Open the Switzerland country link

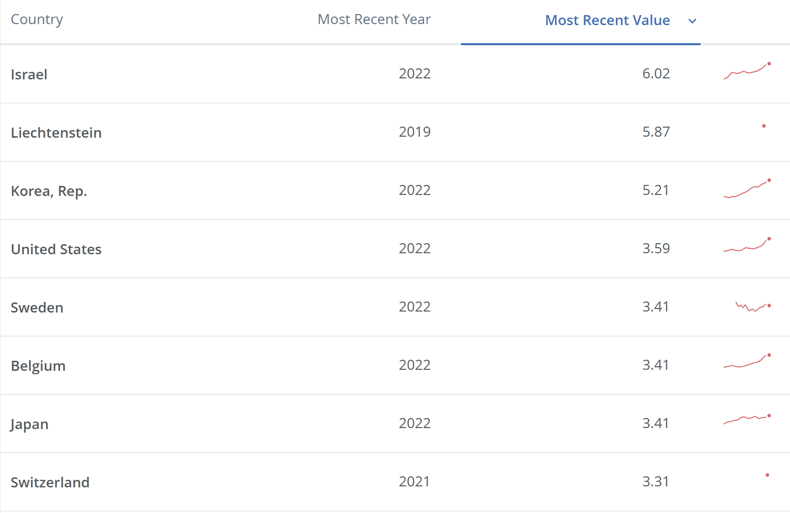pos(50,482)
